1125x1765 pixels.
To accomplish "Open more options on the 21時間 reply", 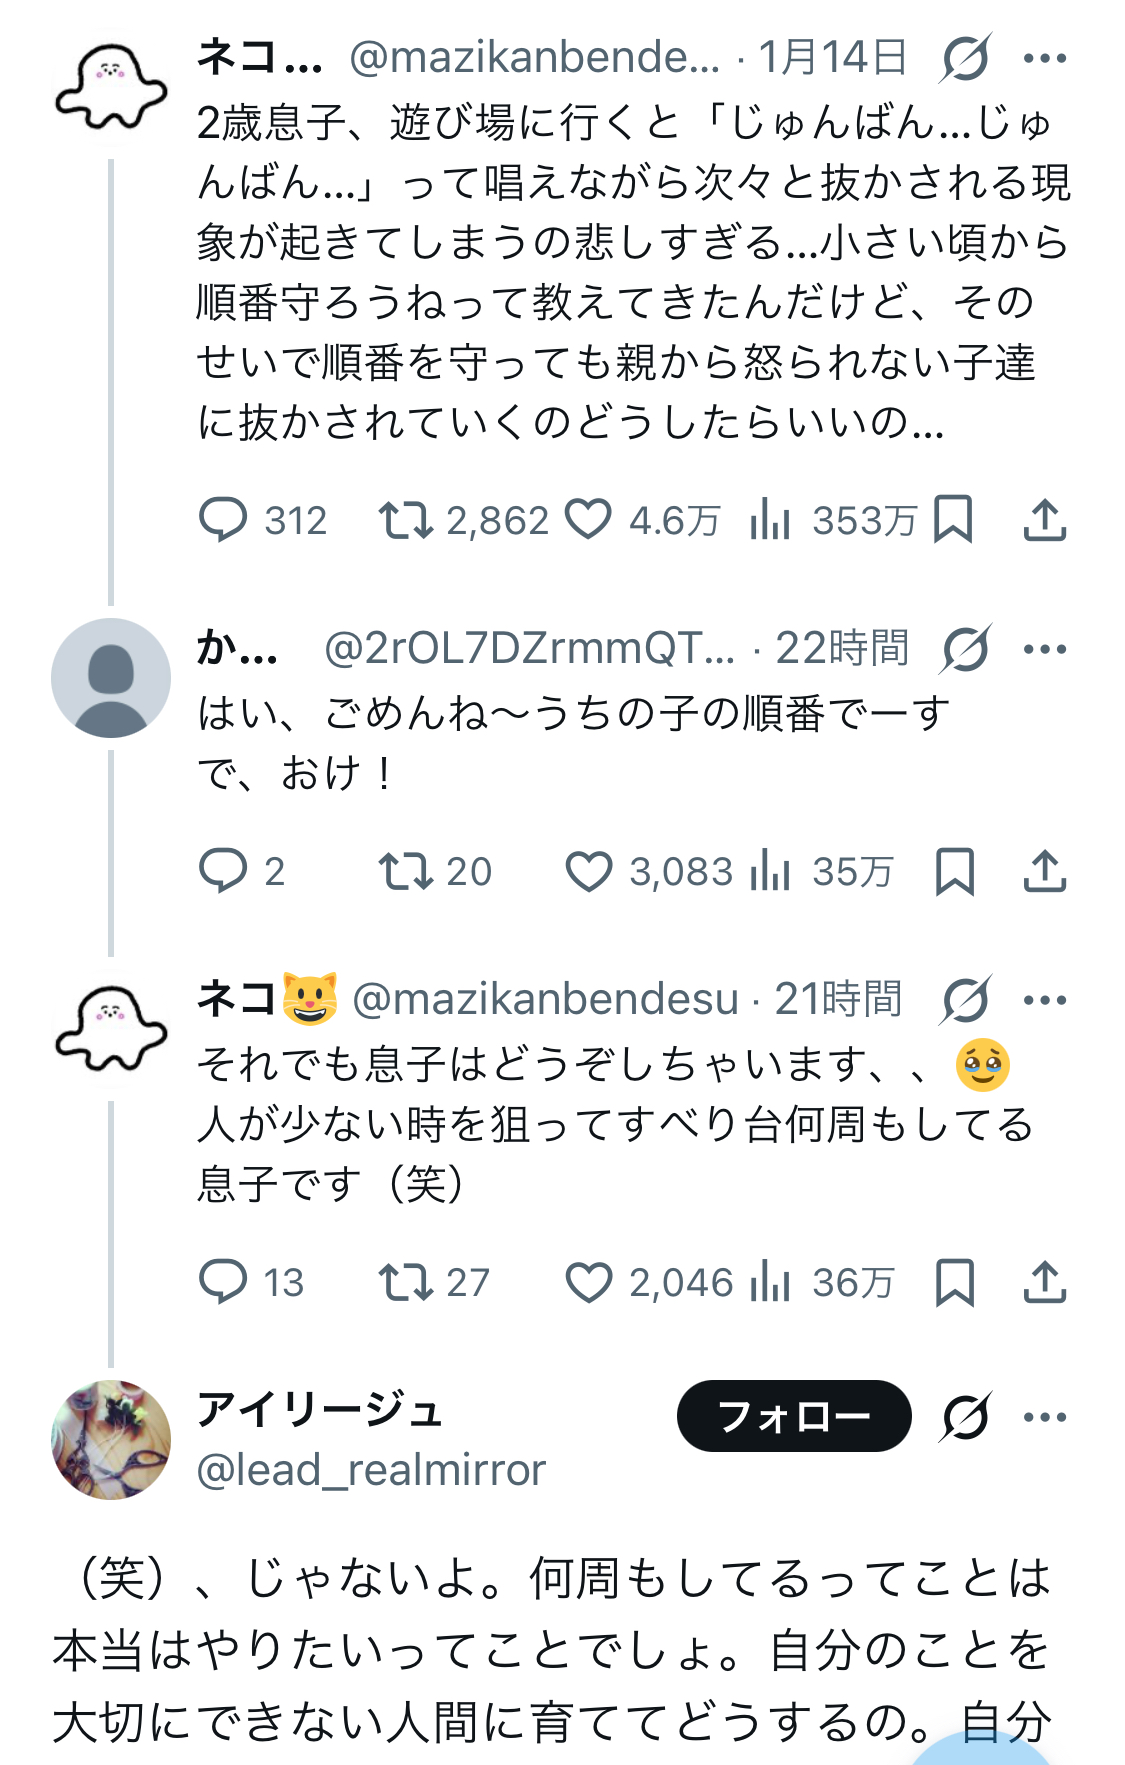I will click(1045, 999).
